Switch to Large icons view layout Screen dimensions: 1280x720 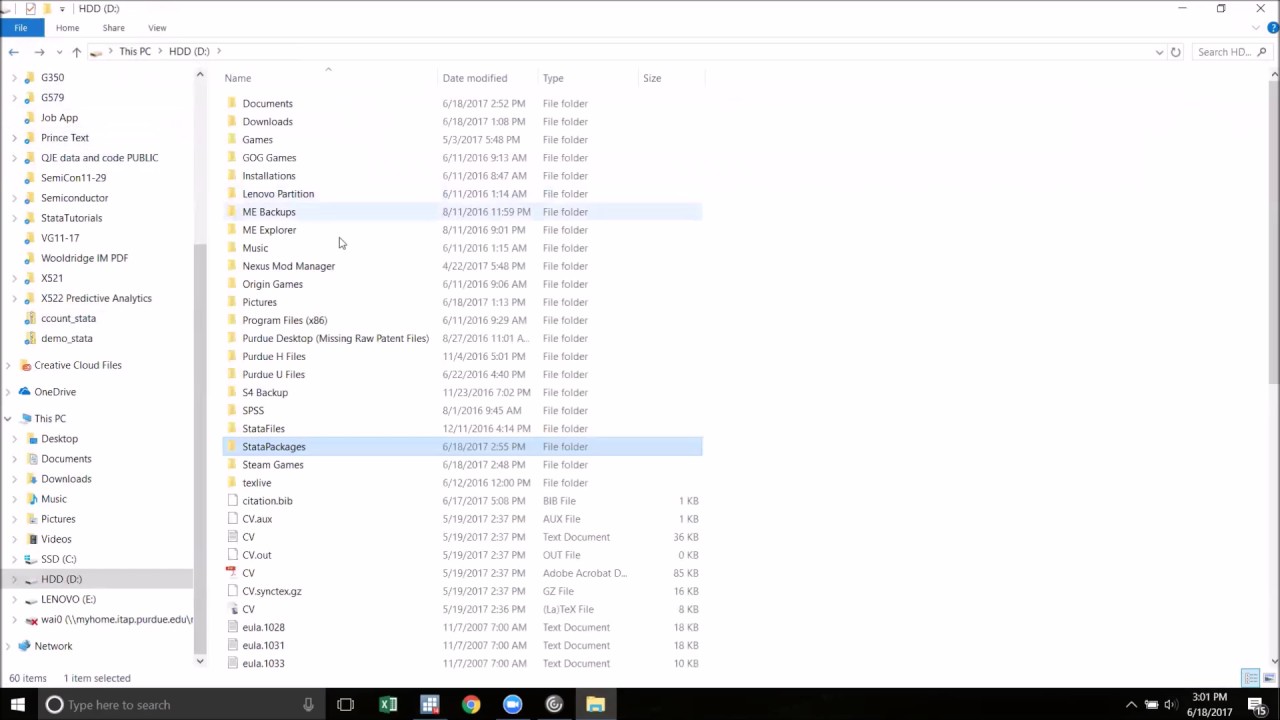pos(1269,678)
